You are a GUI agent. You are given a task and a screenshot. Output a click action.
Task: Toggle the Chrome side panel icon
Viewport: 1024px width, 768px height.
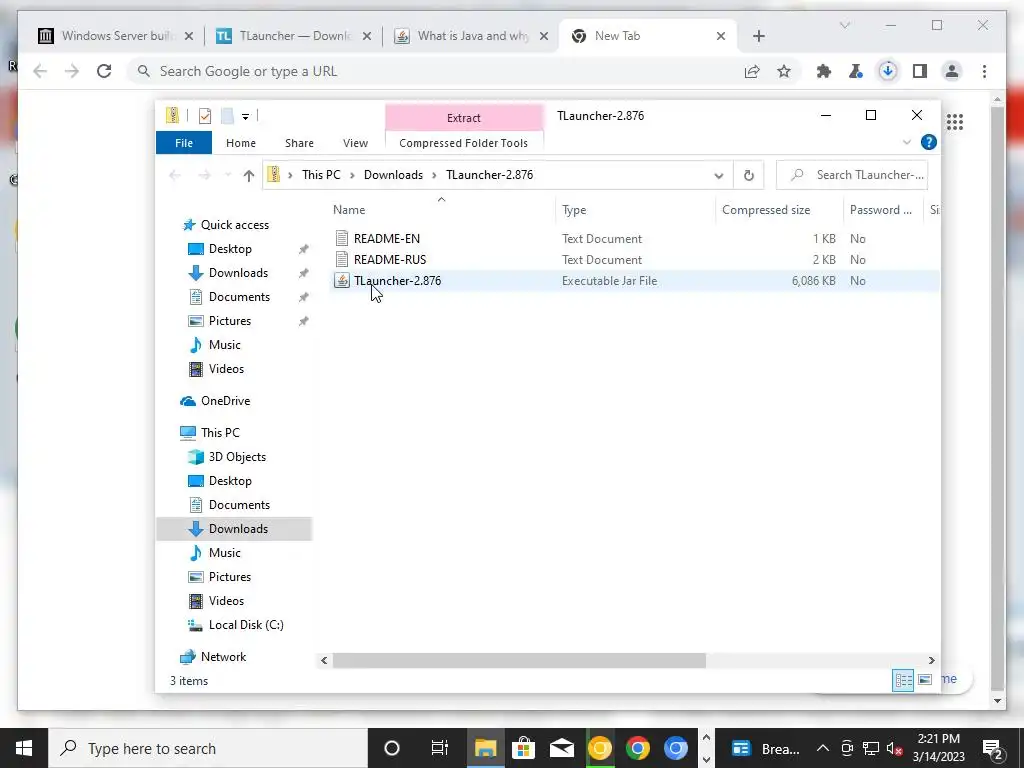point(920,71)
